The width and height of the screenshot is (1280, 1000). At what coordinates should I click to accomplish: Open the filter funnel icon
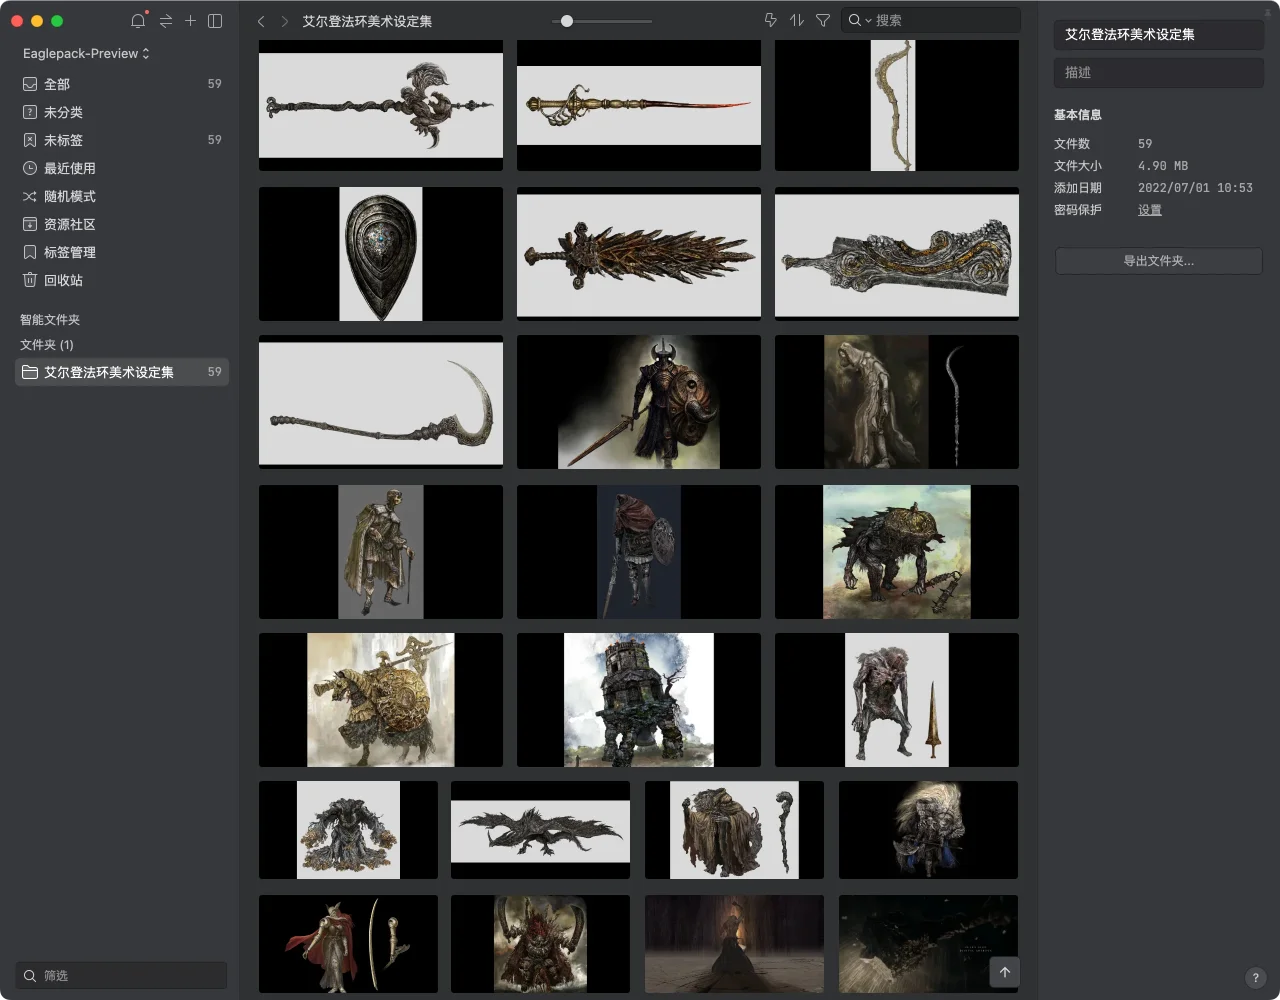(823, 20)
